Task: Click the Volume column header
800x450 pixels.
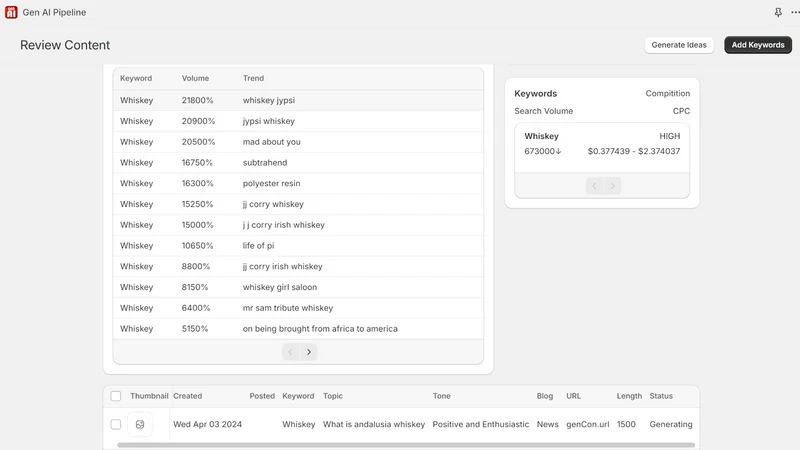Action: [x=195, y=78]
